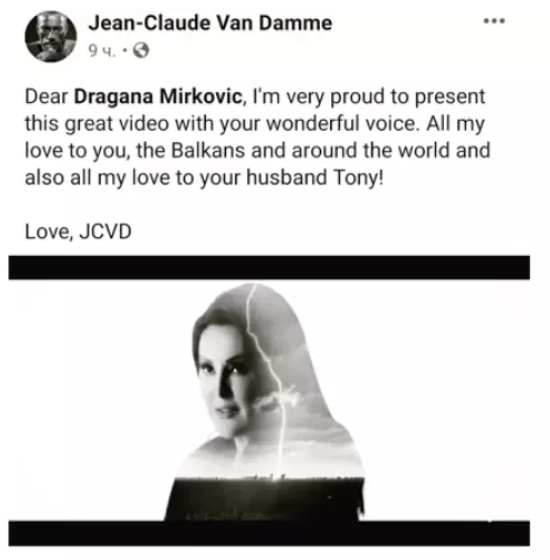
Task: Open the three-dot post options menu
Action: (494, 21)
